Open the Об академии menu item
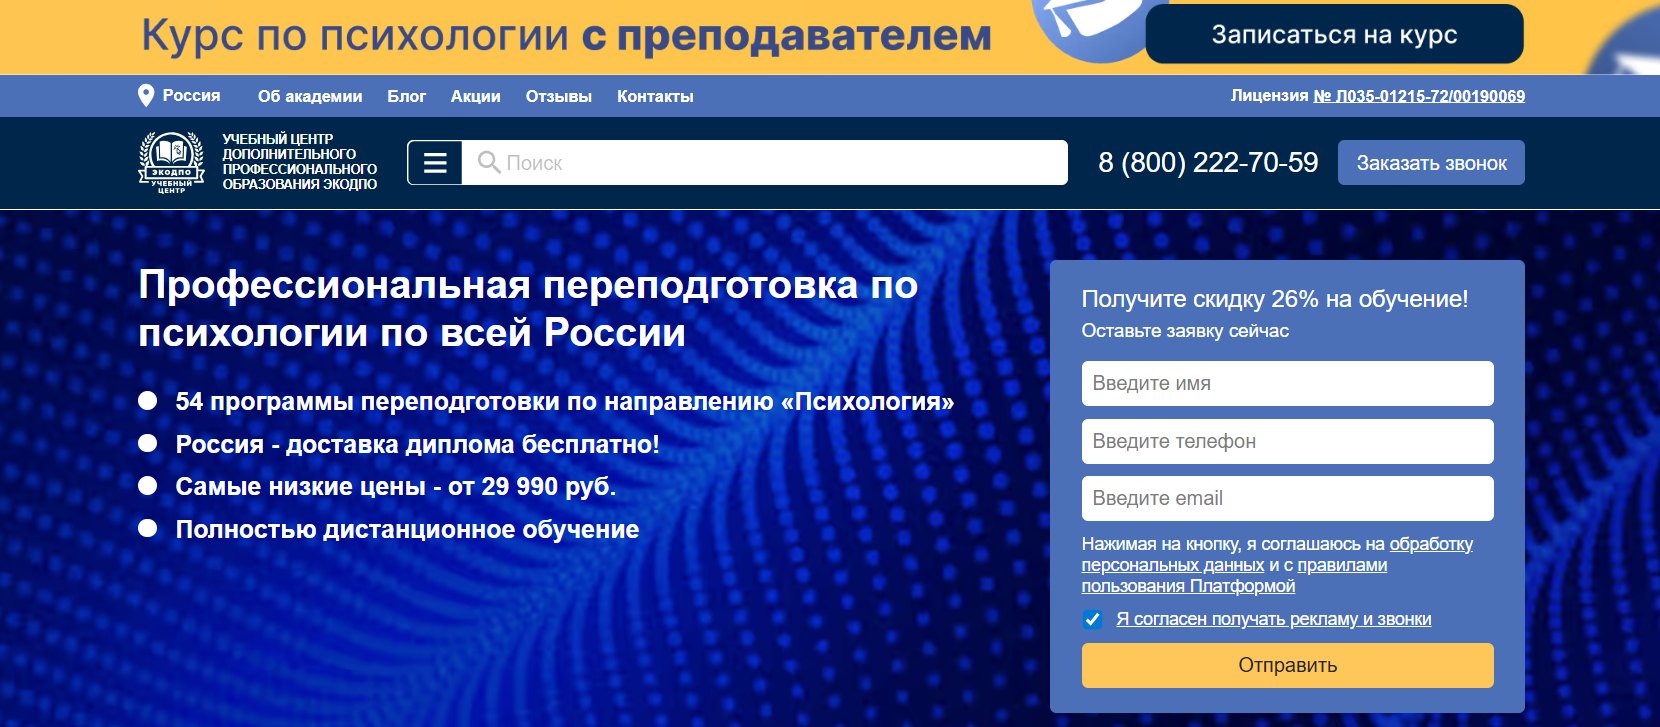 [x=310, y=97]
